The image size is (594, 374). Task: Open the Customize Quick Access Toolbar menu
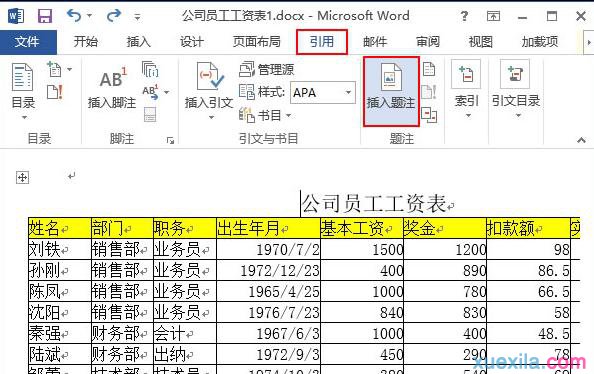point(137,17)
